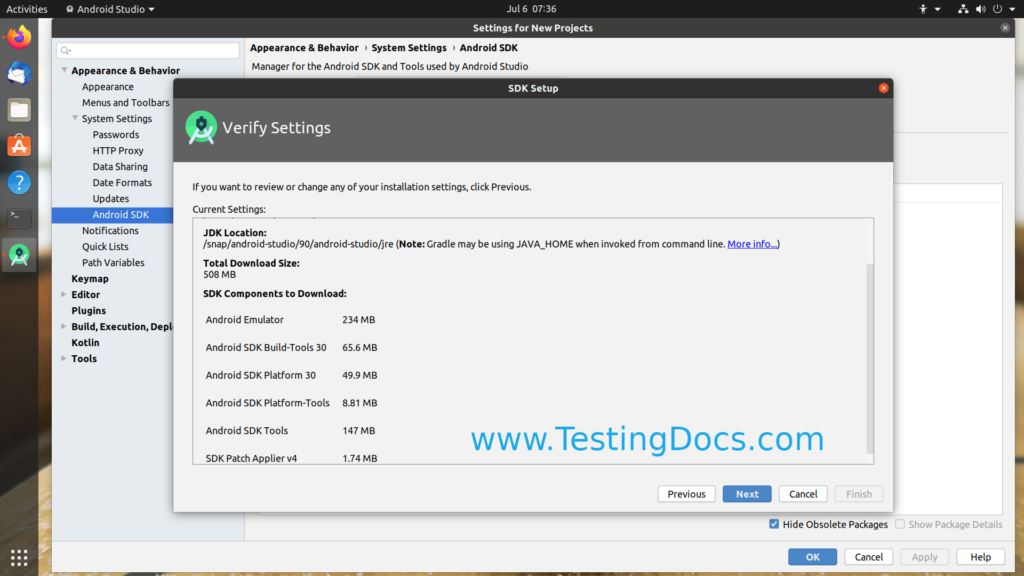
Task: Collapse the Appearance & Behavior tree section
Action: tap(64, 70)
